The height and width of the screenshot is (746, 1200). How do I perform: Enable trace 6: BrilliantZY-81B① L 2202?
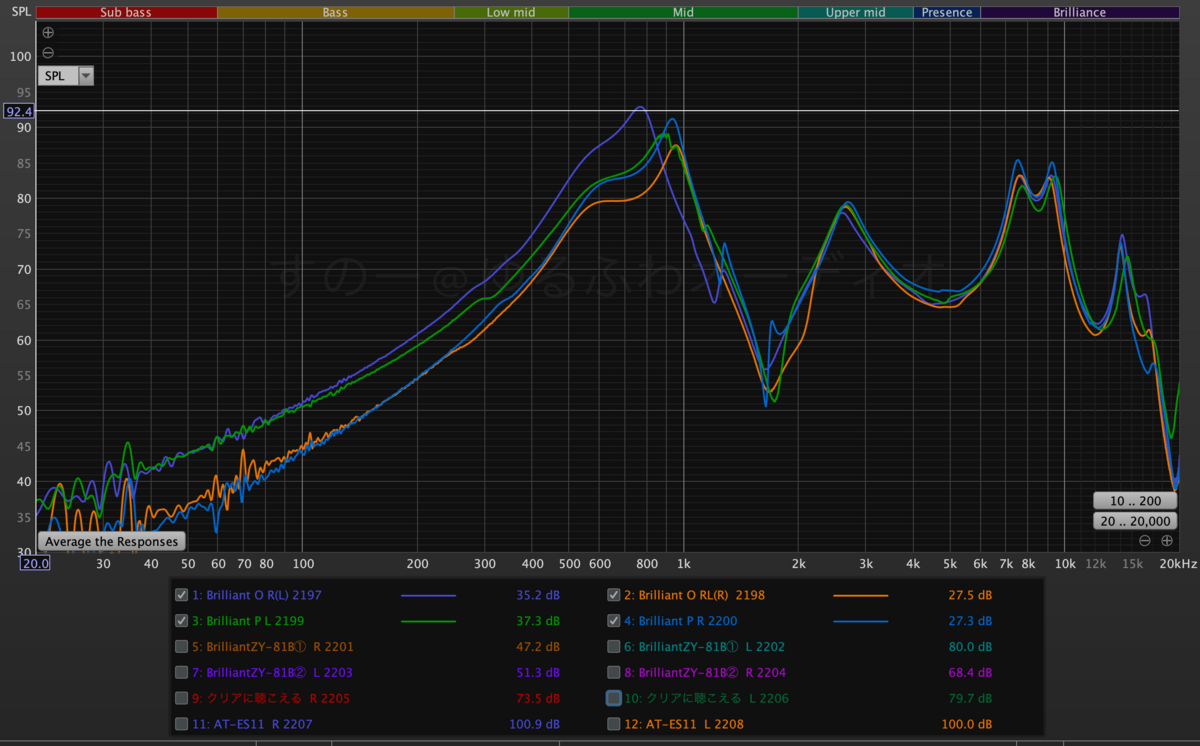[x=613, y=646]
